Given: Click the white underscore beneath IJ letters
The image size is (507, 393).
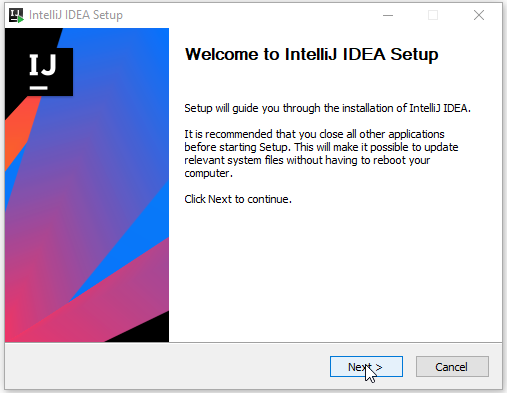Looking at the screenshot, I should [x=39, y=88].
